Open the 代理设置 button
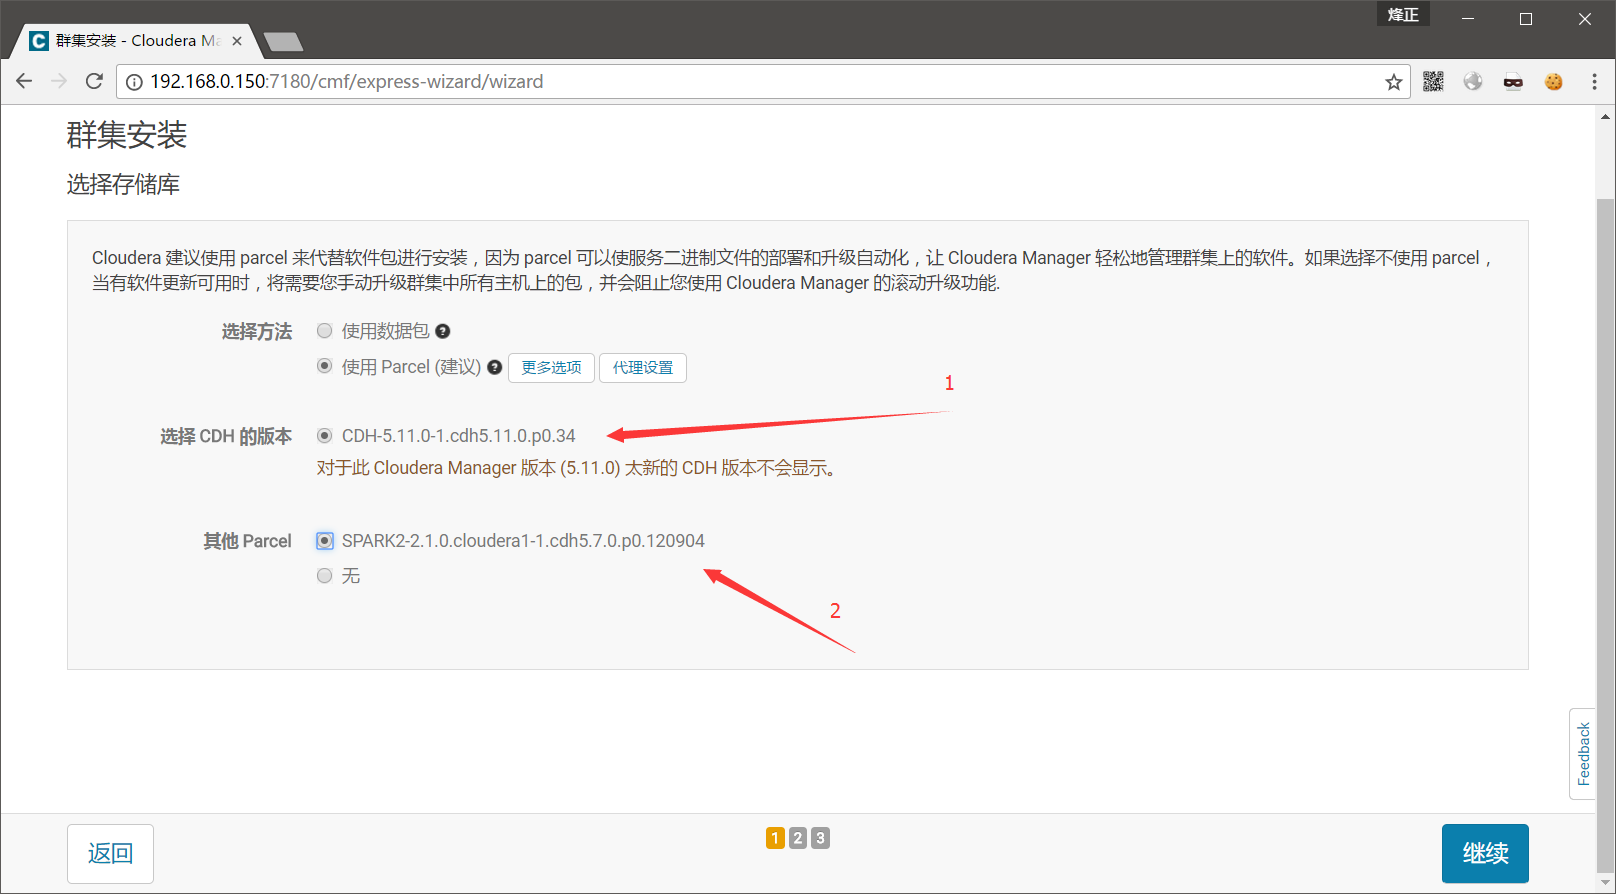Viewport: 1616px width, 894px height. [643, 368]
